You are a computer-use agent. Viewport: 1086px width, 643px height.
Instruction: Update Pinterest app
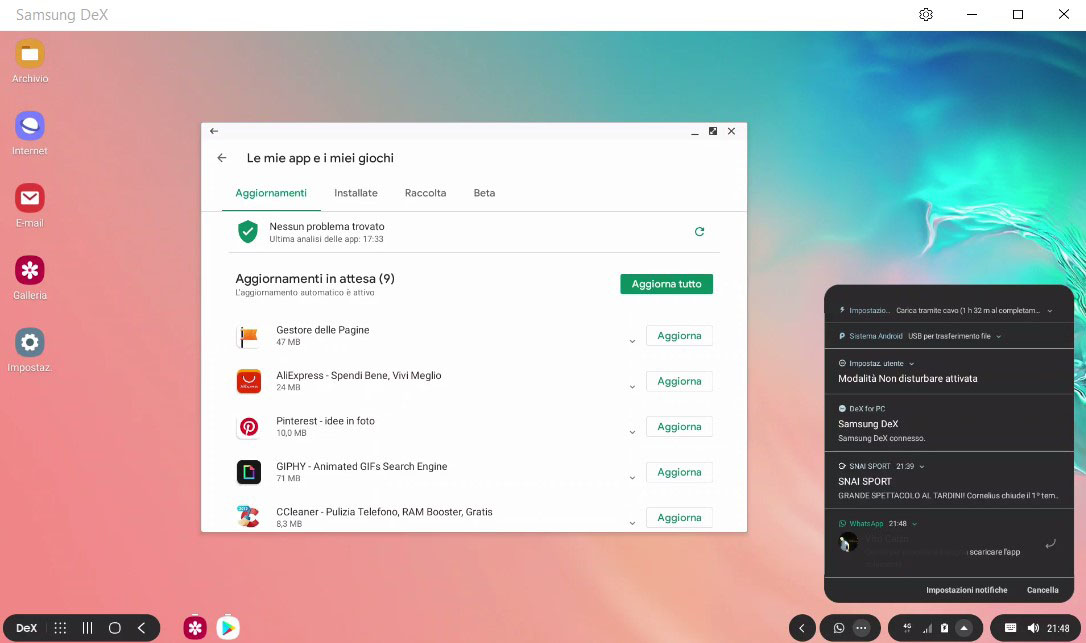[679, 427]
